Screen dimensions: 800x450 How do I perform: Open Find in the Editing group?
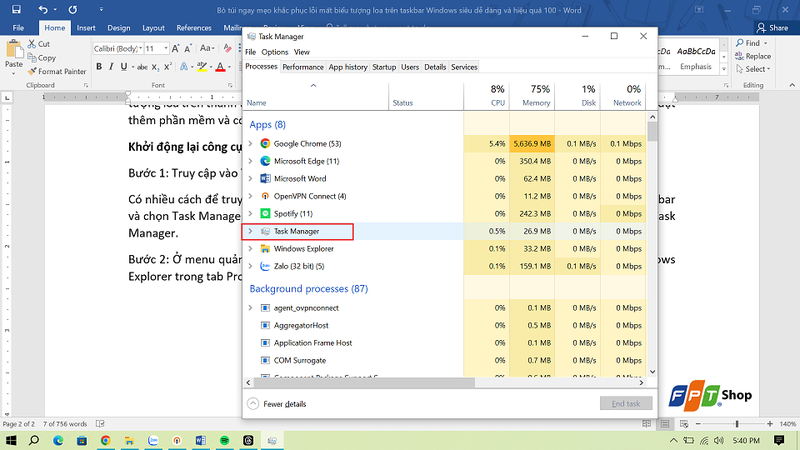click(751, 43)
